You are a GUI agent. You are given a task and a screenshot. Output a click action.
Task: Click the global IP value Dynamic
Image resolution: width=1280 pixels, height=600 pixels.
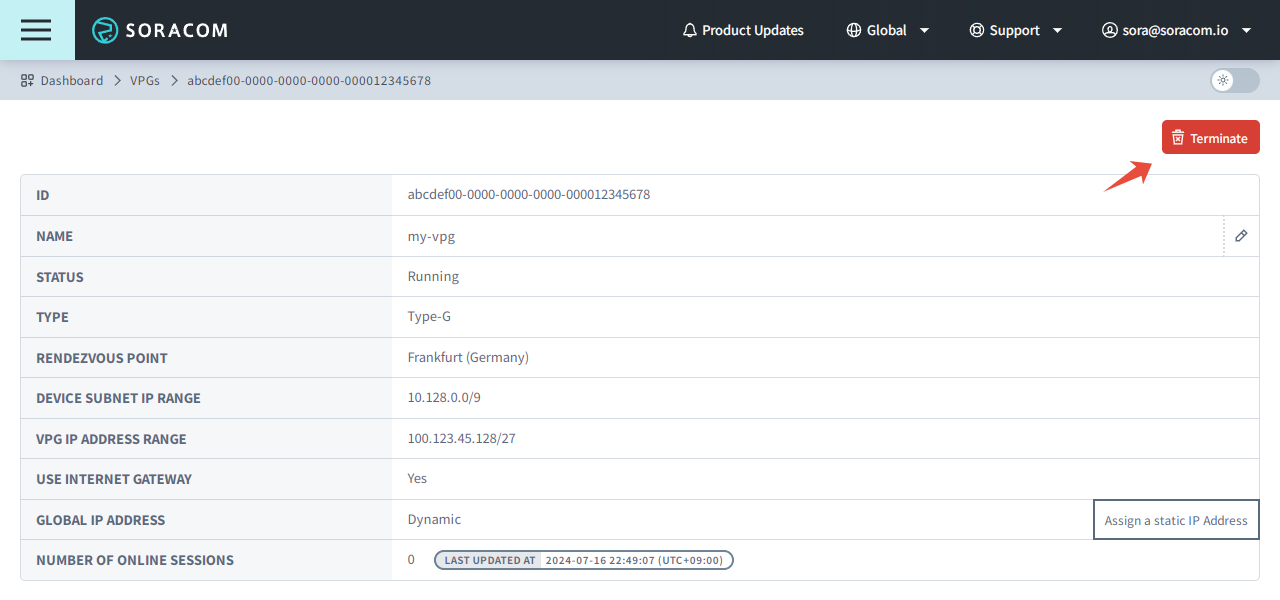(434, 519)
